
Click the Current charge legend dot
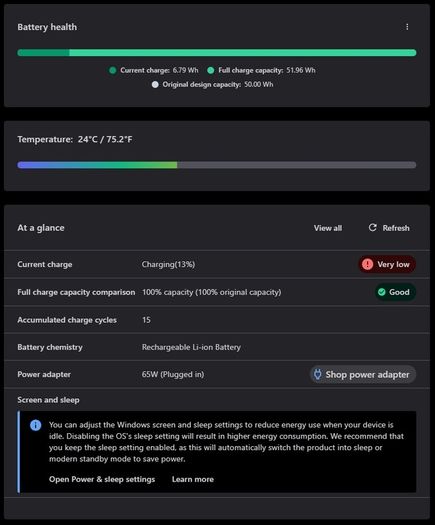pyautogui.click(x=113, y=70)
